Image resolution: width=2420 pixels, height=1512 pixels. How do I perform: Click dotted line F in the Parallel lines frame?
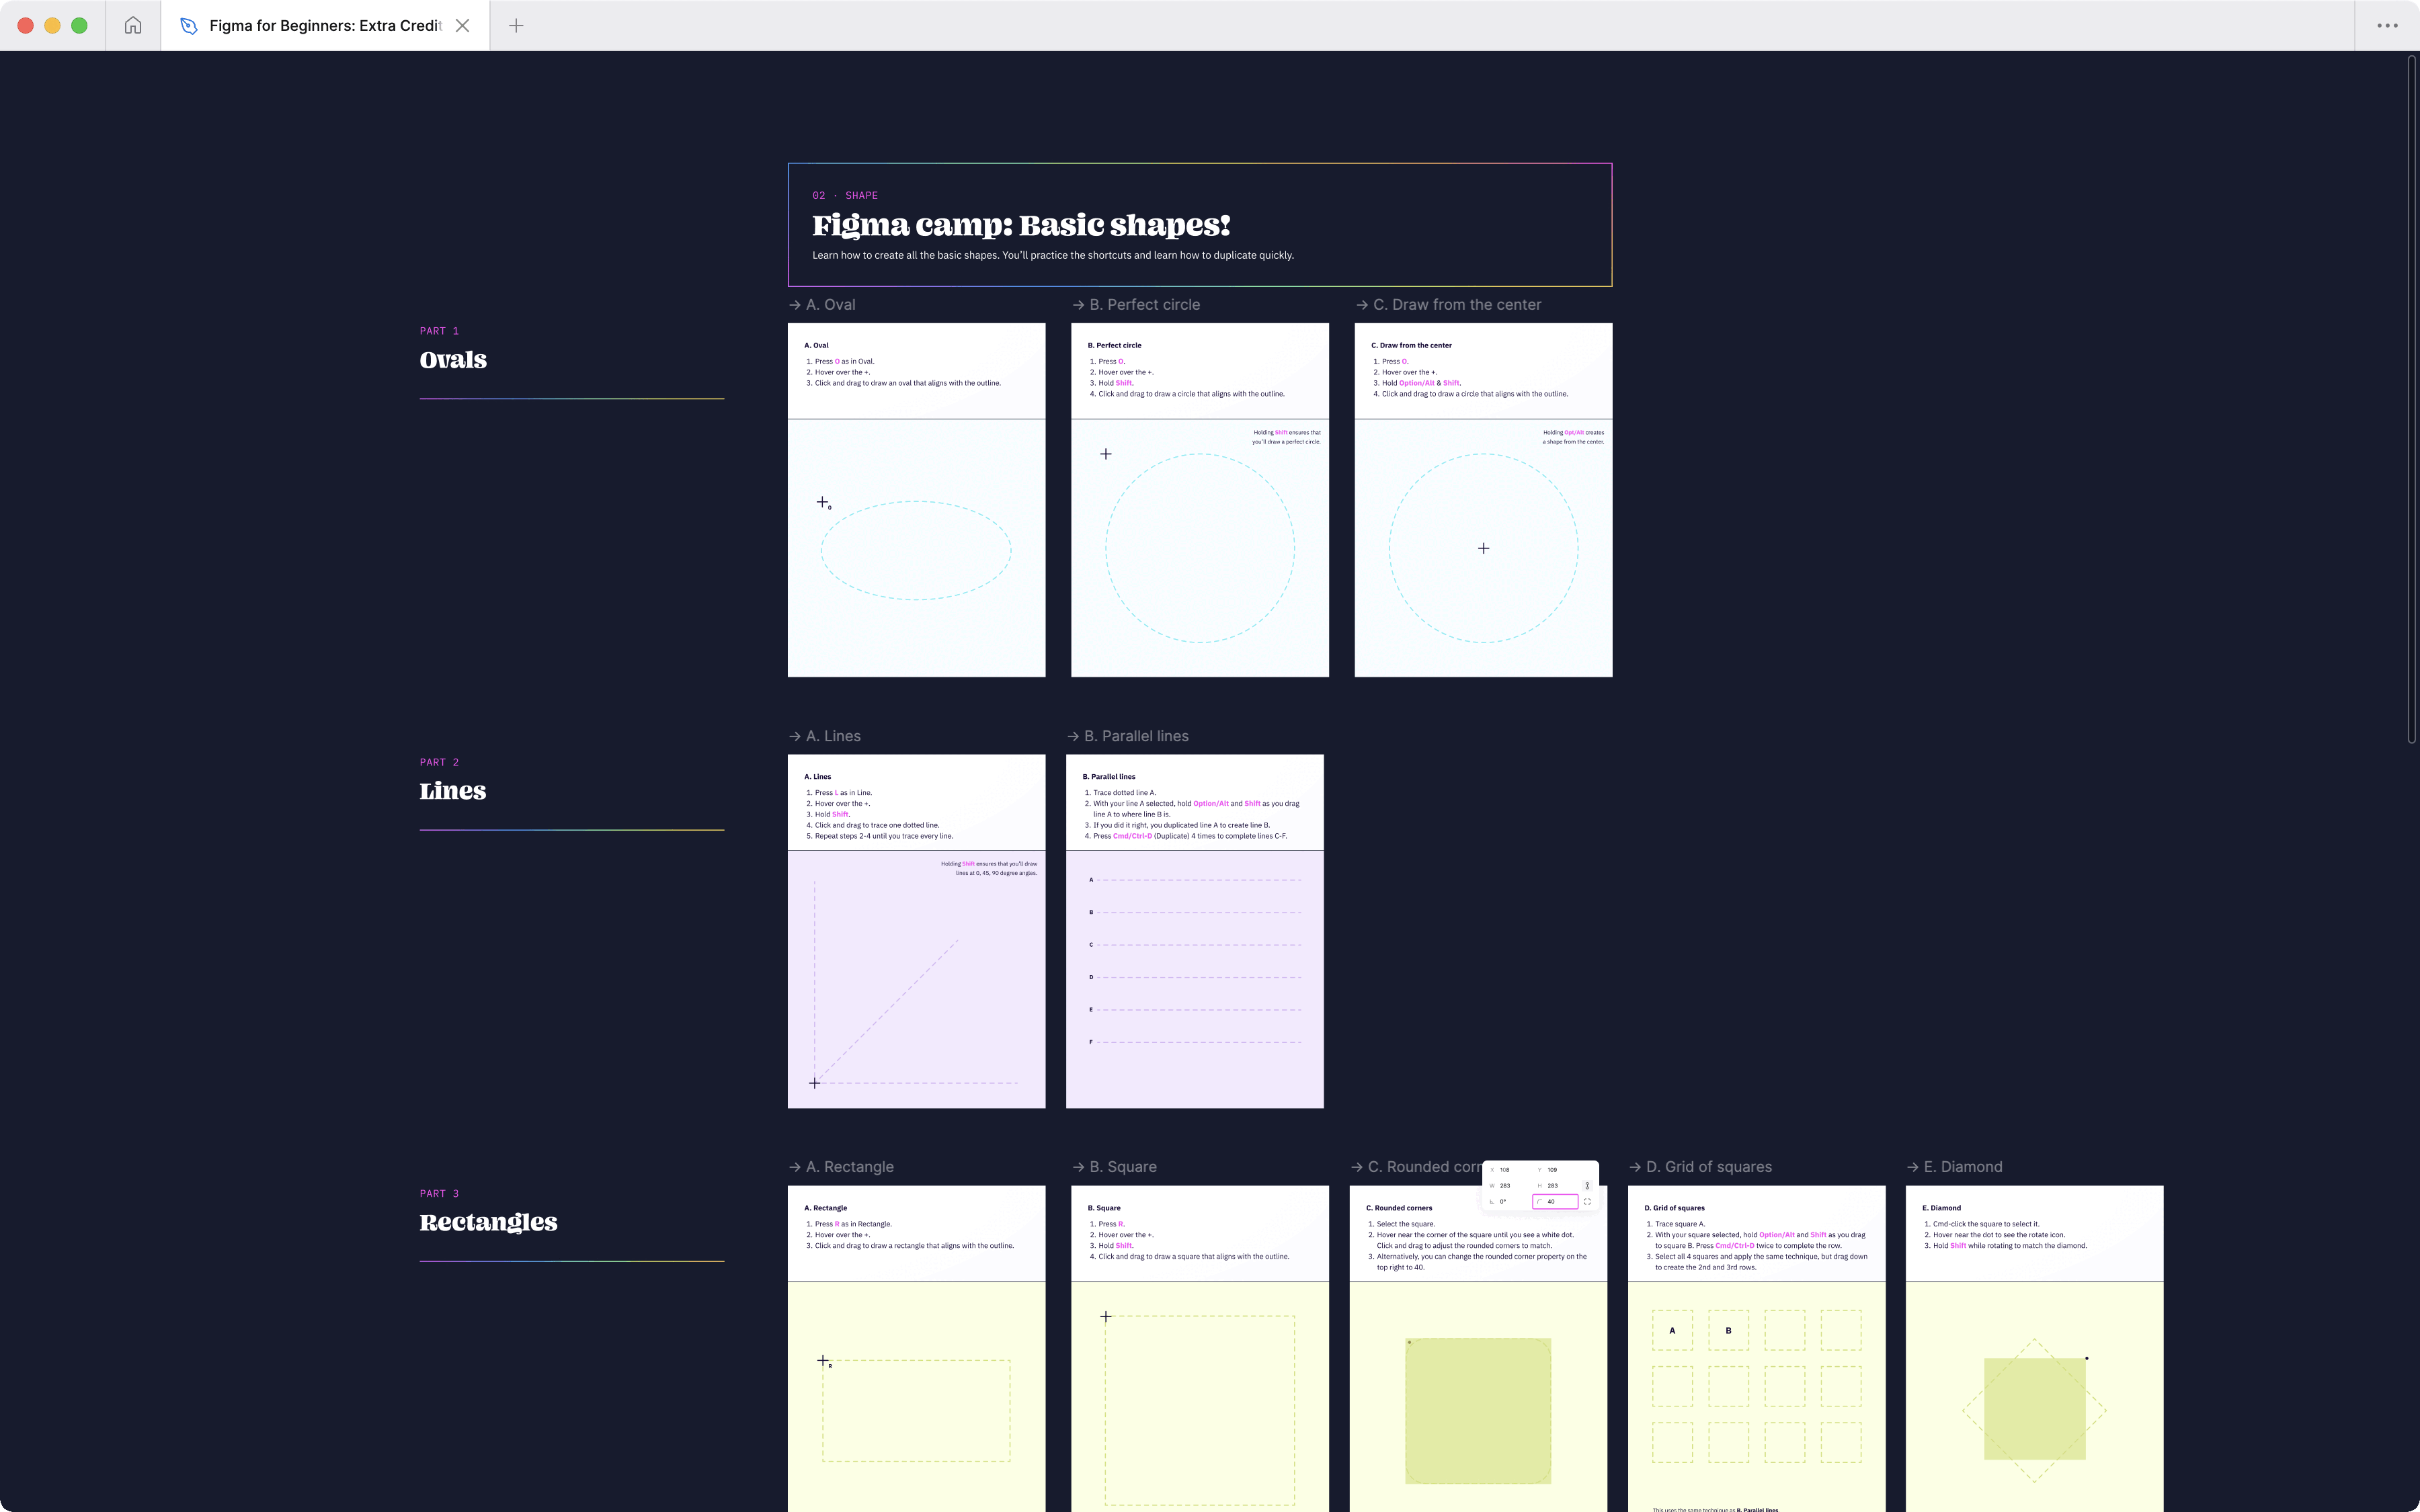[x=1200, y=1042]
